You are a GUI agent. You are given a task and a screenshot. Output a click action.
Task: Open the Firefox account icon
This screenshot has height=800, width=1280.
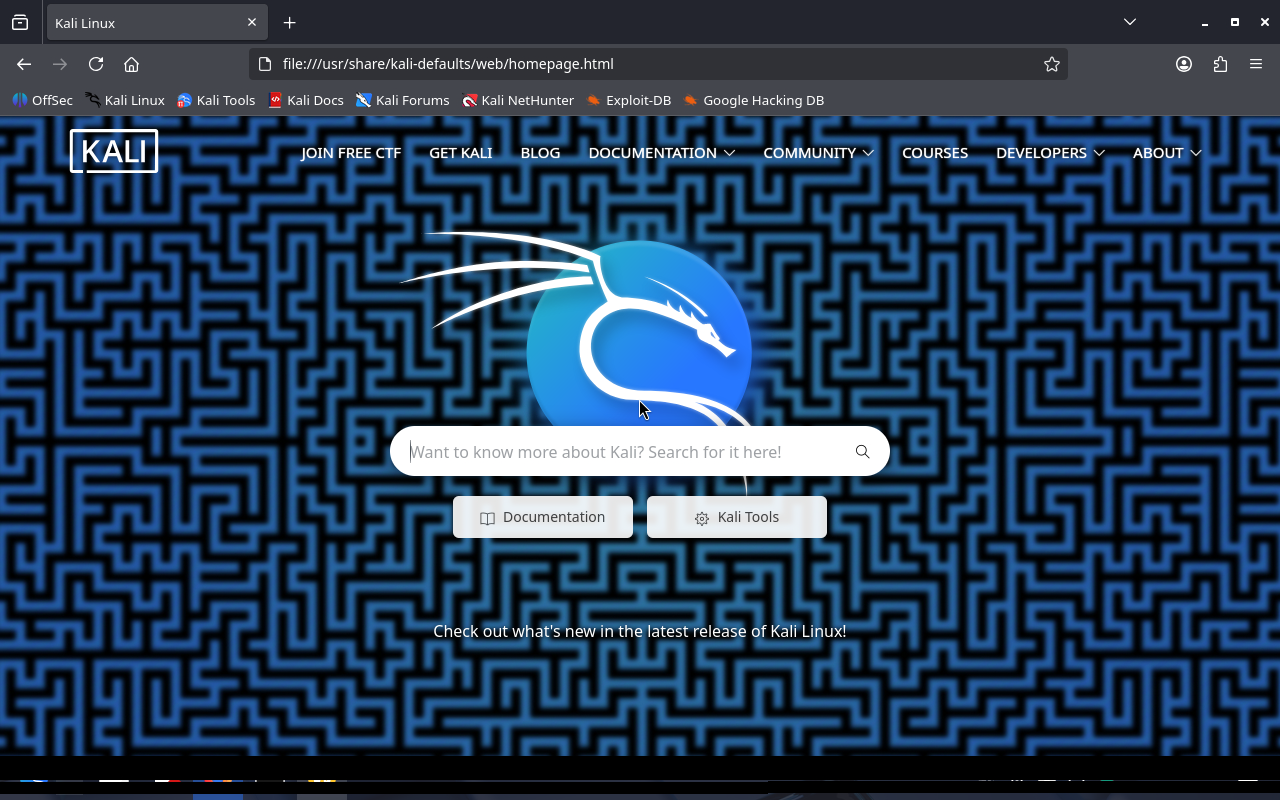[x=1184, y=64]
